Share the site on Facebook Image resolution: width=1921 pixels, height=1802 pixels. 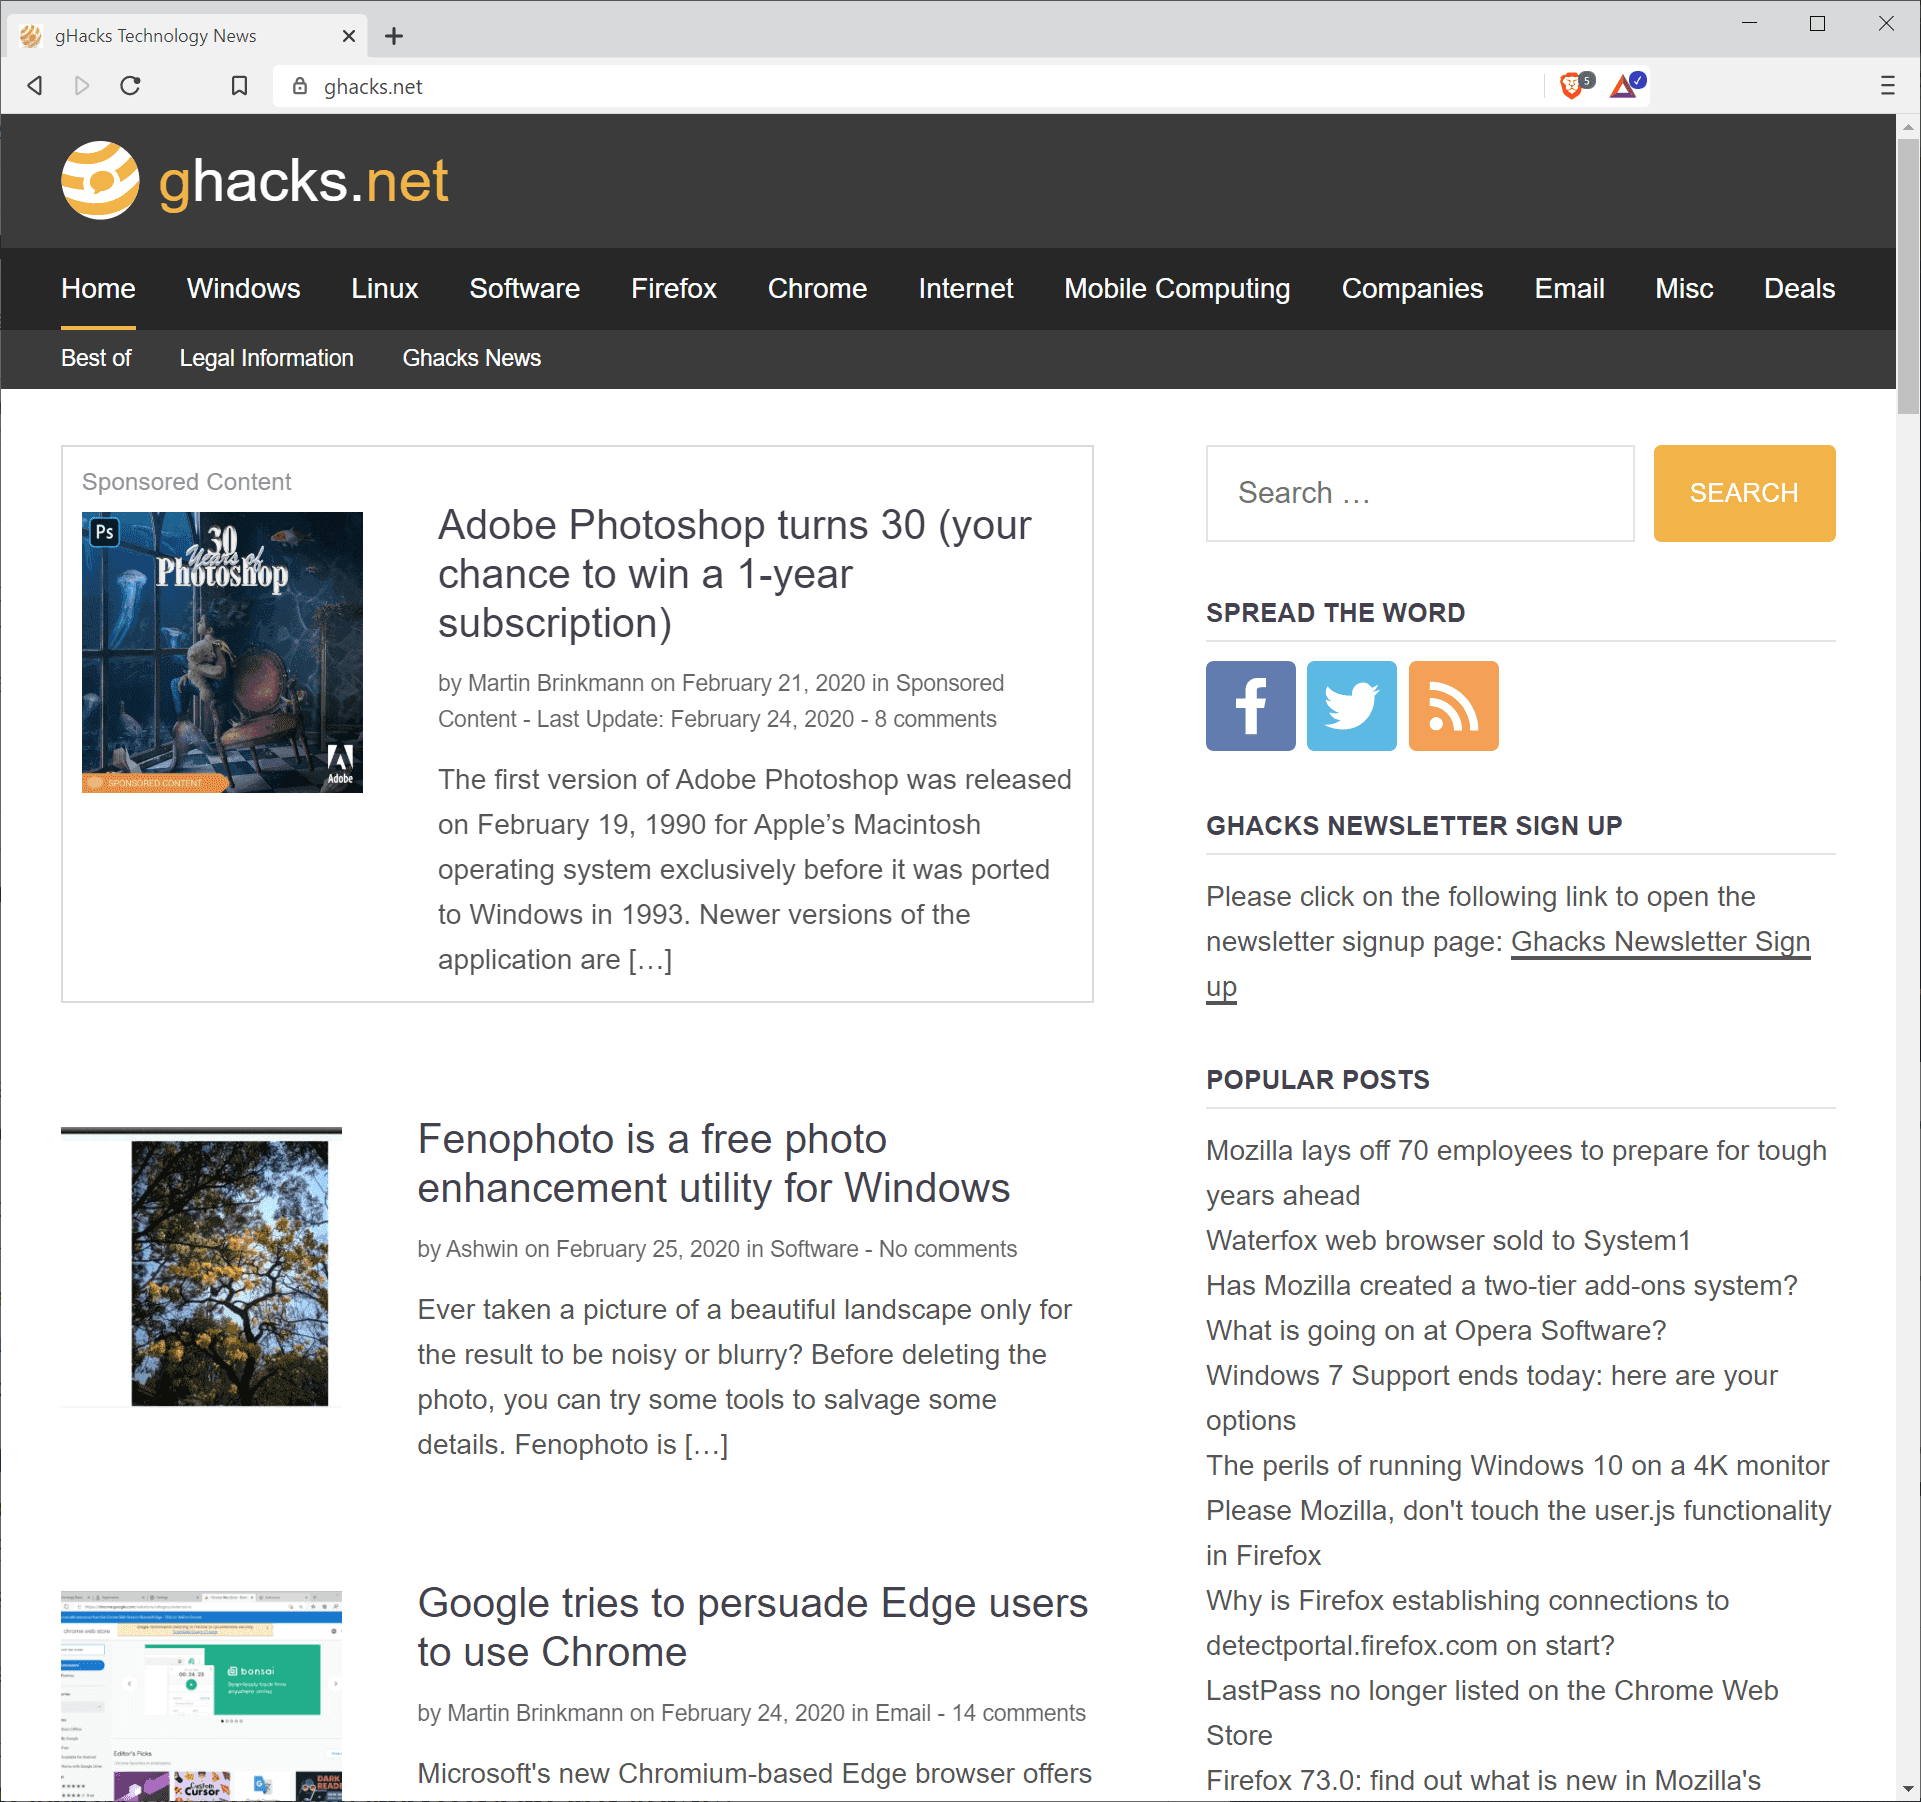tap(1249, 705)
